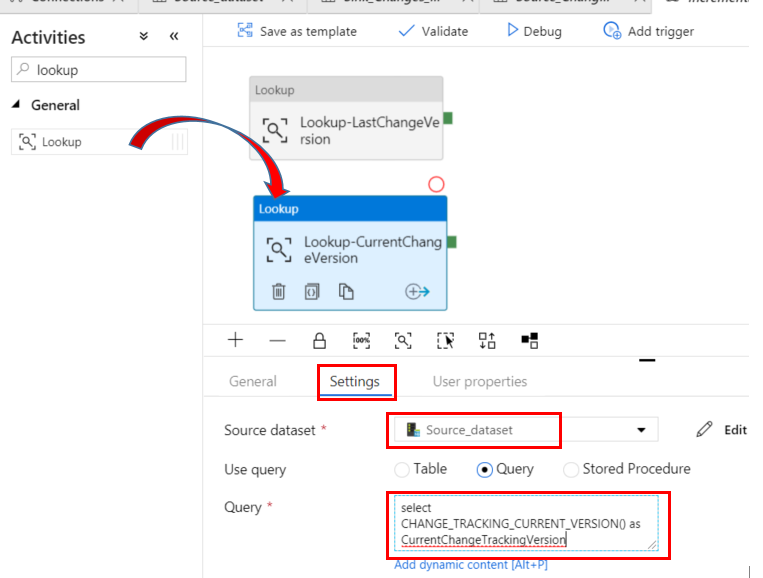Switch to the General tab
Screen dimensions: 763x578
coord(253,381)
